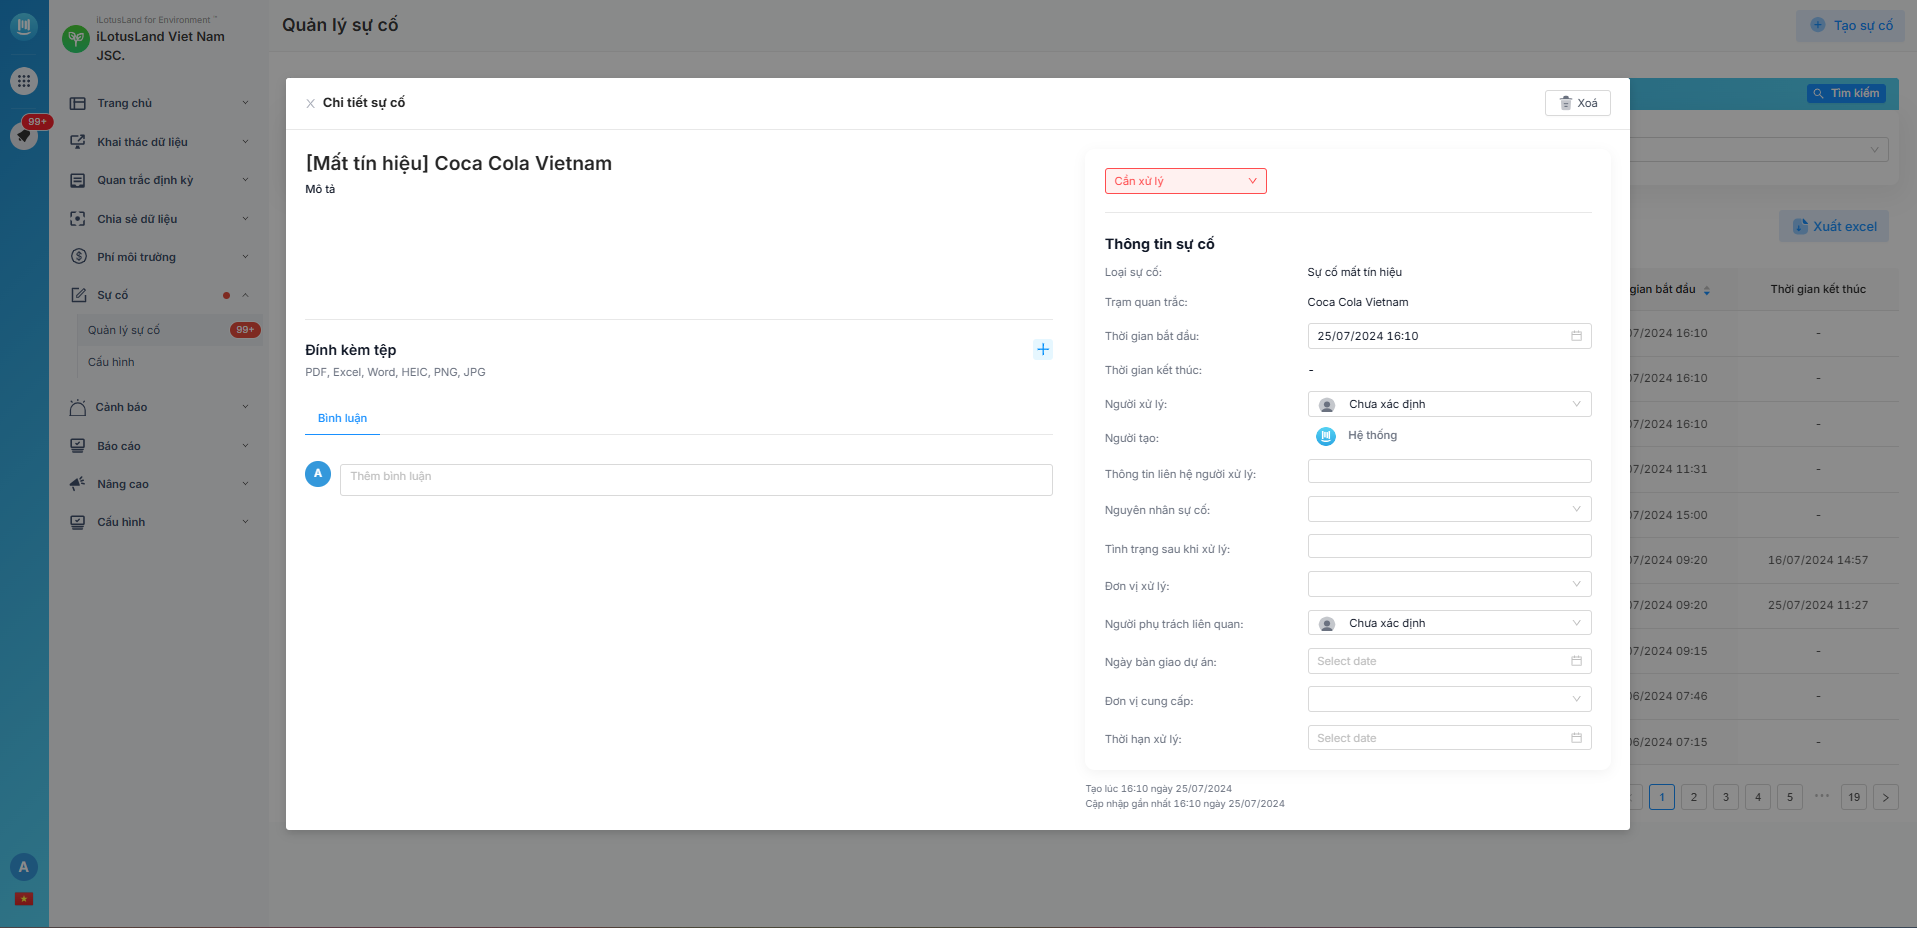Open the Người xử lý dropdown

1449,404
